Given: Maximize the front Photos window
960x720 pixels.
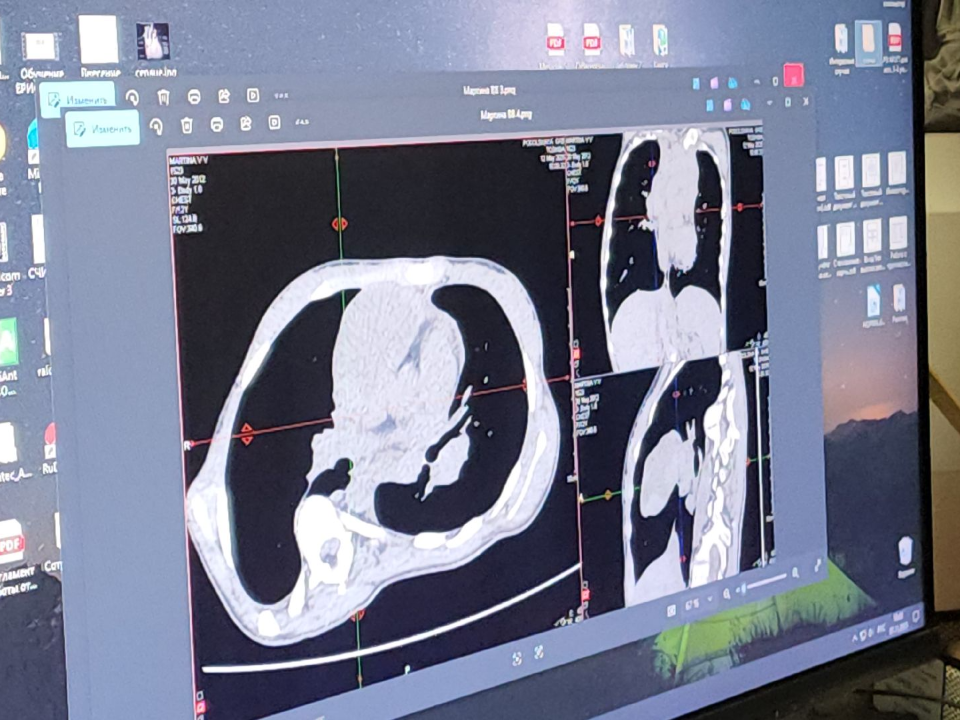Looking at the screenshot, I should [788, 102].
